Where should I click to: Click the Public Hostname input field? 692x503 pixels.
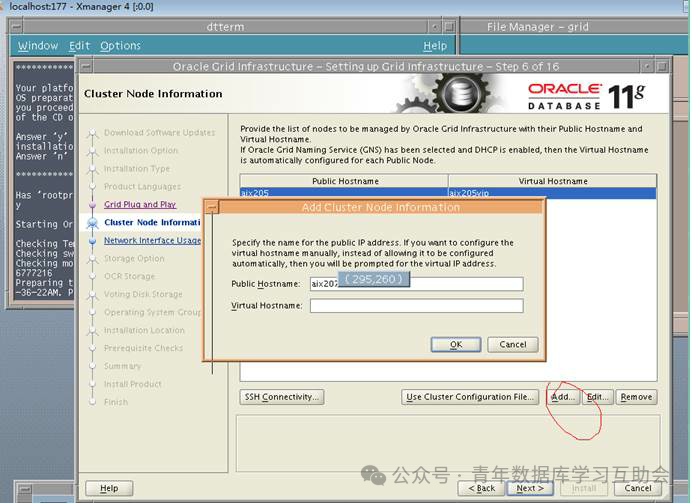tap(417, 284)
